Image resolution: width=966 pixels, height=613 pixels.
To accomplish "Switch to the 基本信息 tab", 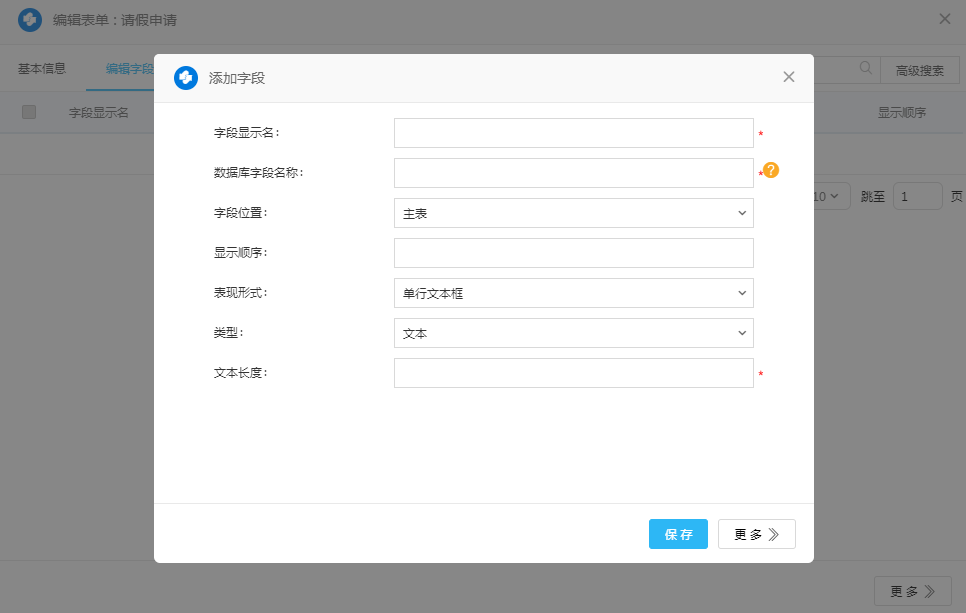I will click(x=42, y=69).
